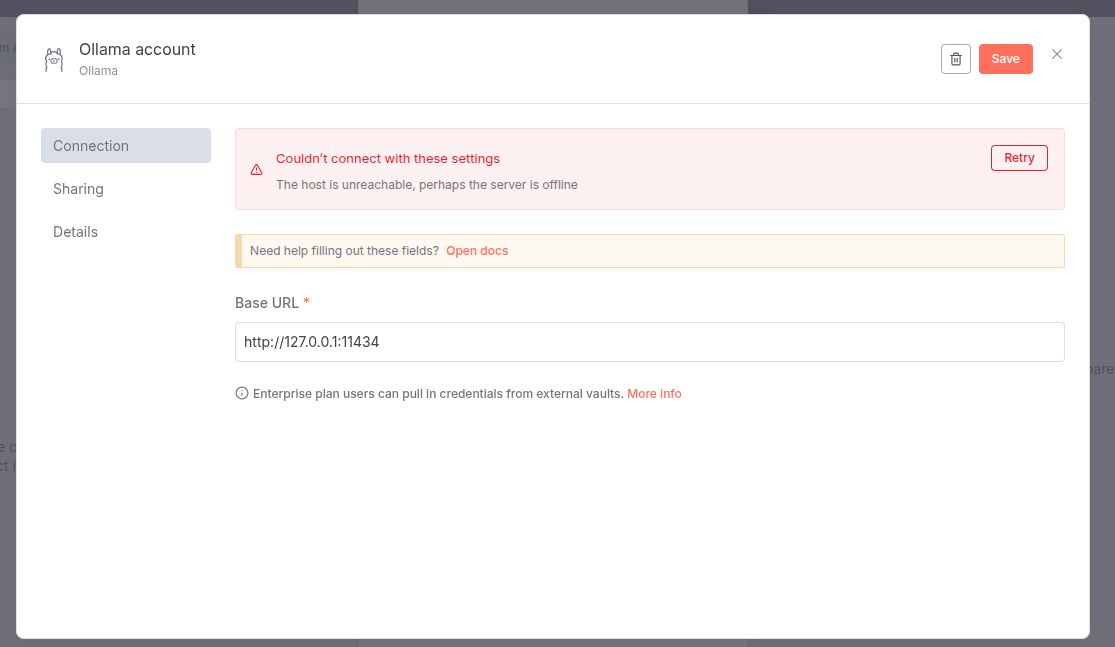
Task: Delete credential using the trash icon
Action: pos(955,59)
